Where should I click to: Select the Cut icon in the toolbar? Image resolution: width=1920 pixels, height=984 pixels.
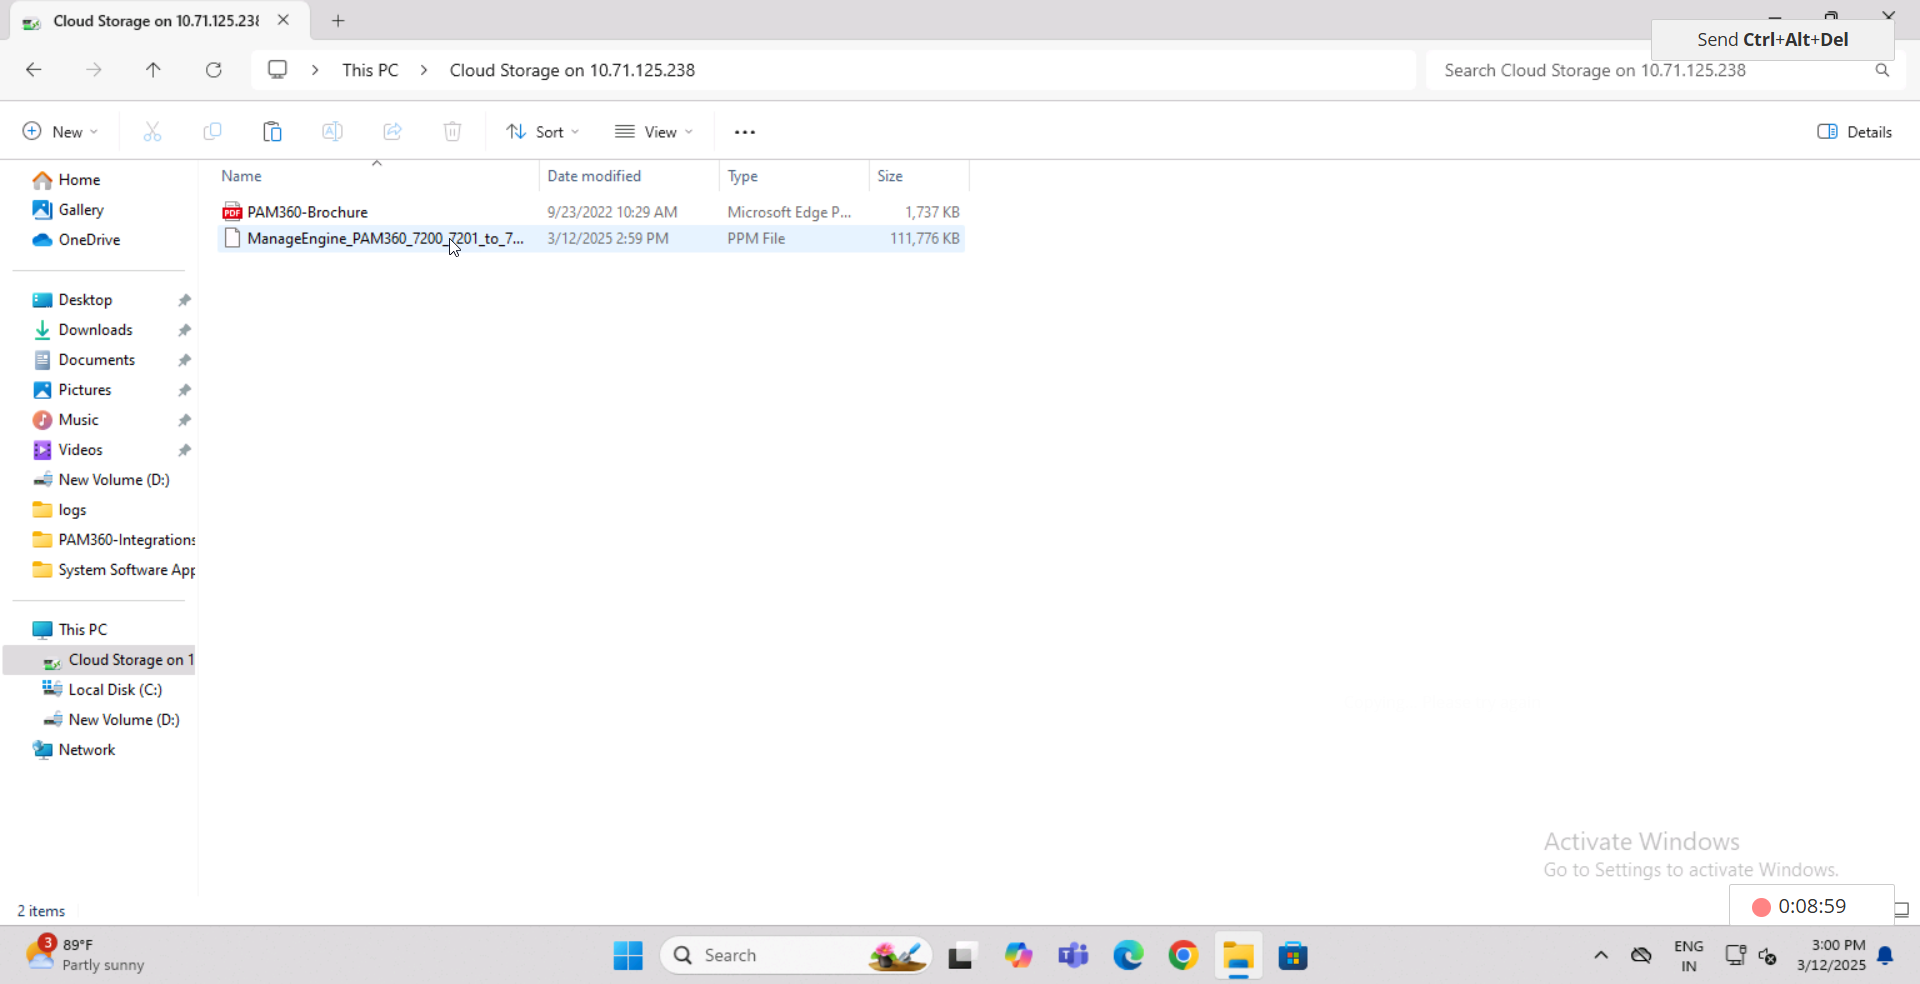point(152,131)
